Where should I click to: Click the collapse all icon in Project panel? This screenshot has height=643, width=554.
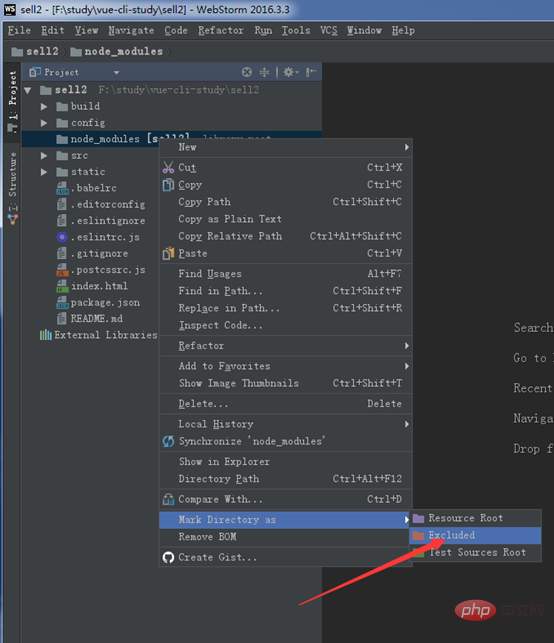click(x=264, y=72)
